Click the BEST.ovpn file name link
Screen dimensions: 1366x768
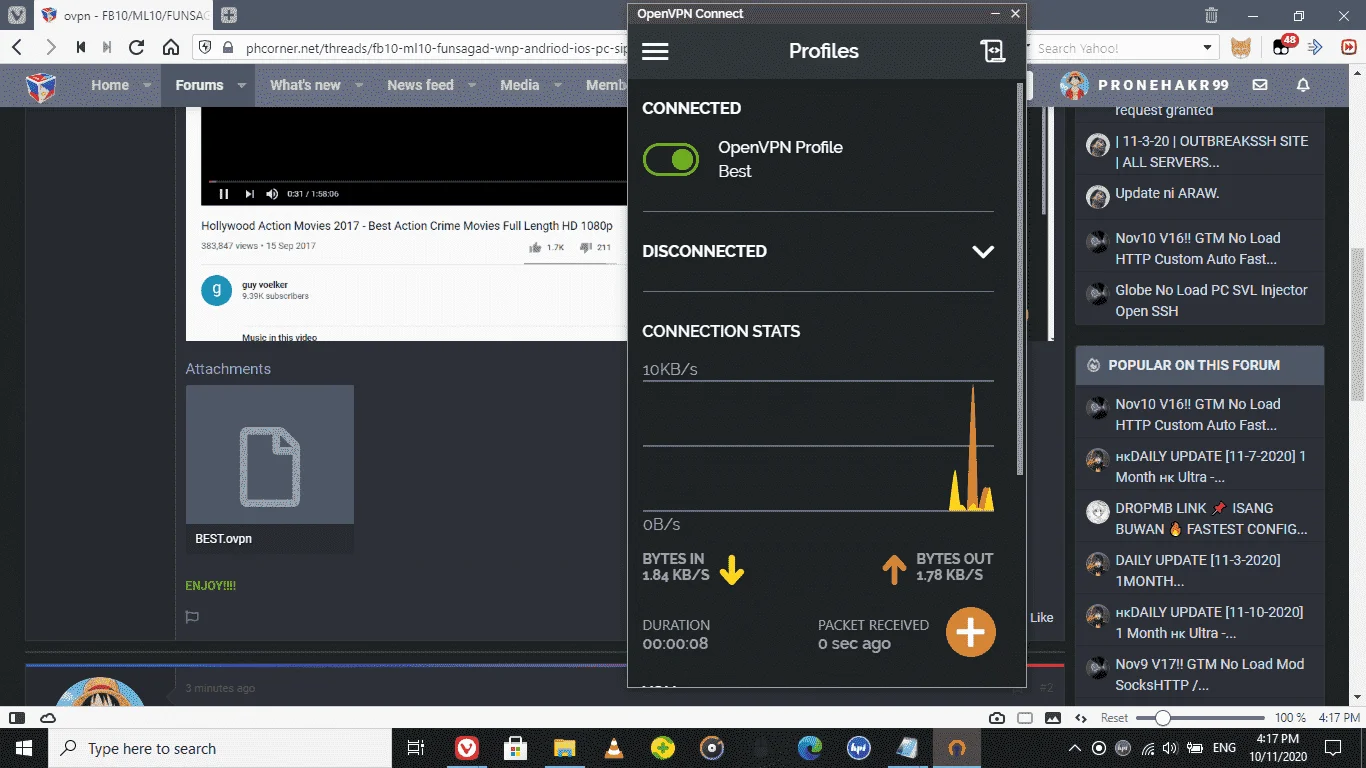223,538
